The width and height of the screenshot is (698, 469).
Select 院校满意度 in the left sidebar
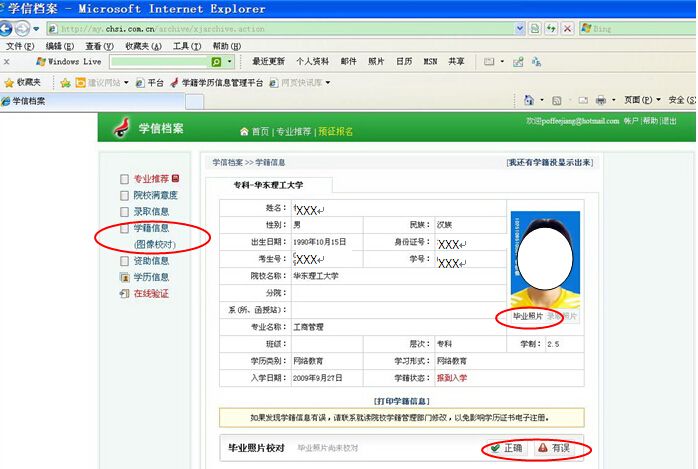tap(155, 195)
